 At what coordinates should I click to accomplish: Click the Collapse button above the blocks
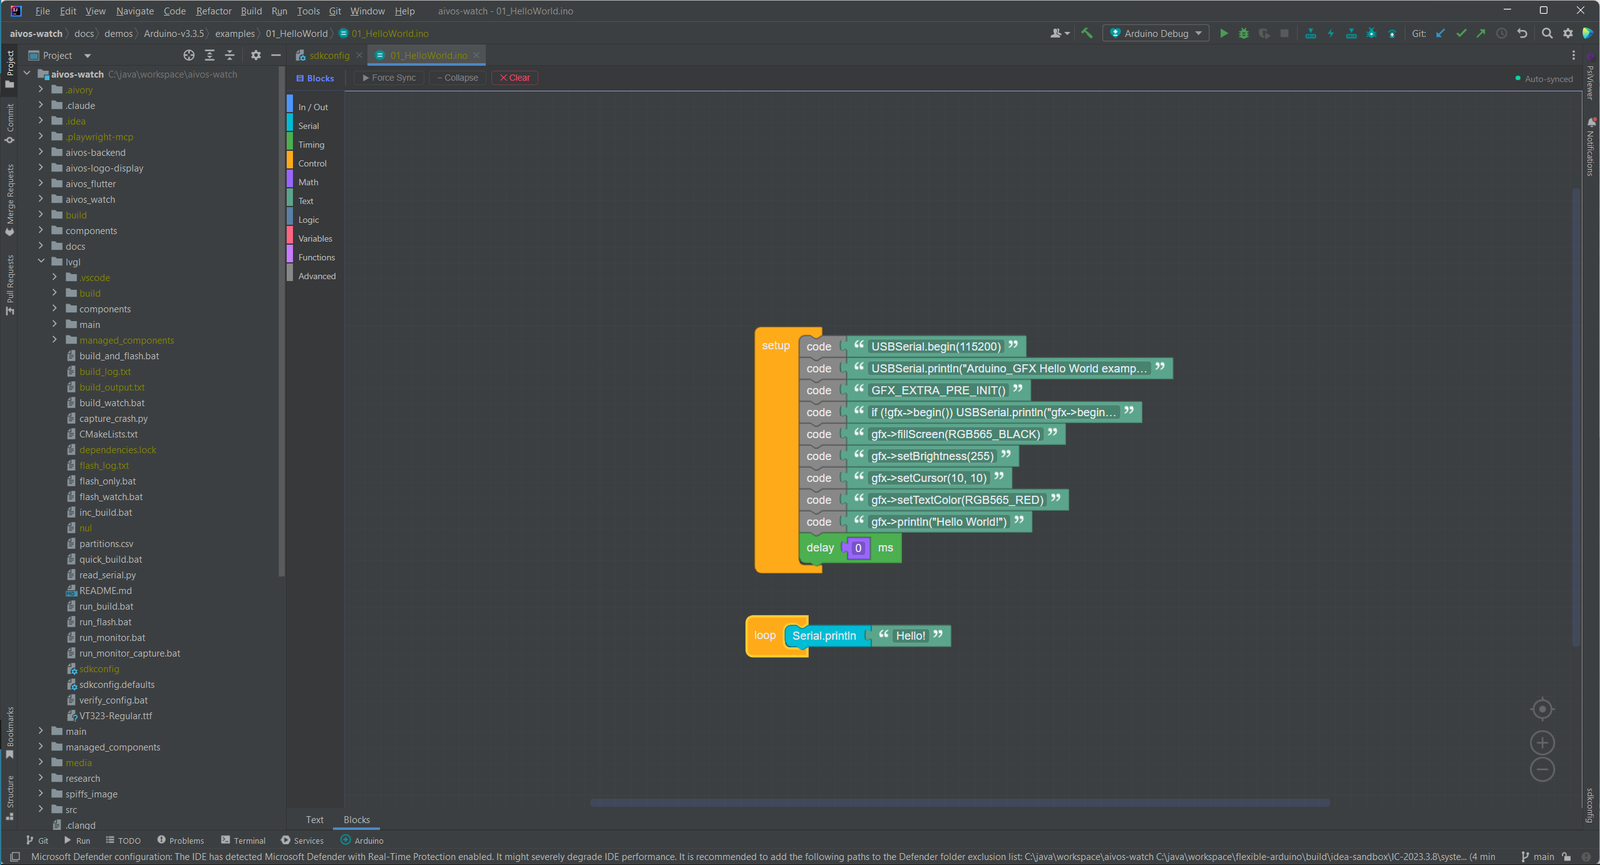click(458, 78)
